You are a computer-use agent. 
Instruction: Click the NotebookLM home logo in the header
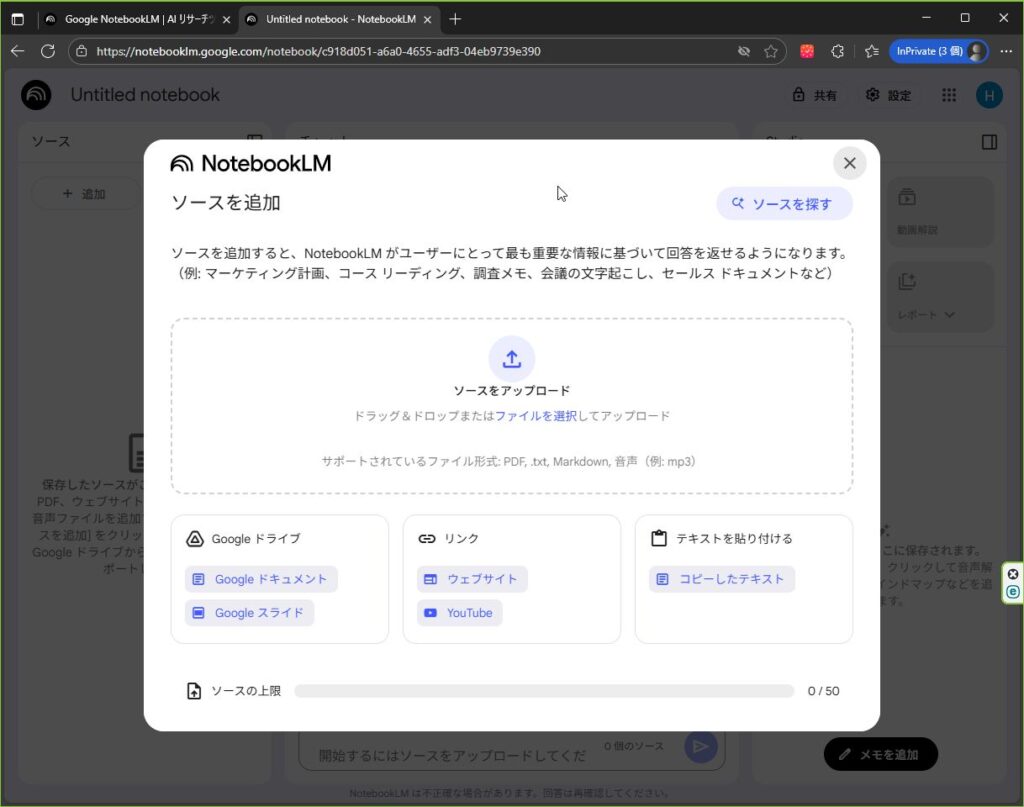(36, 95)
